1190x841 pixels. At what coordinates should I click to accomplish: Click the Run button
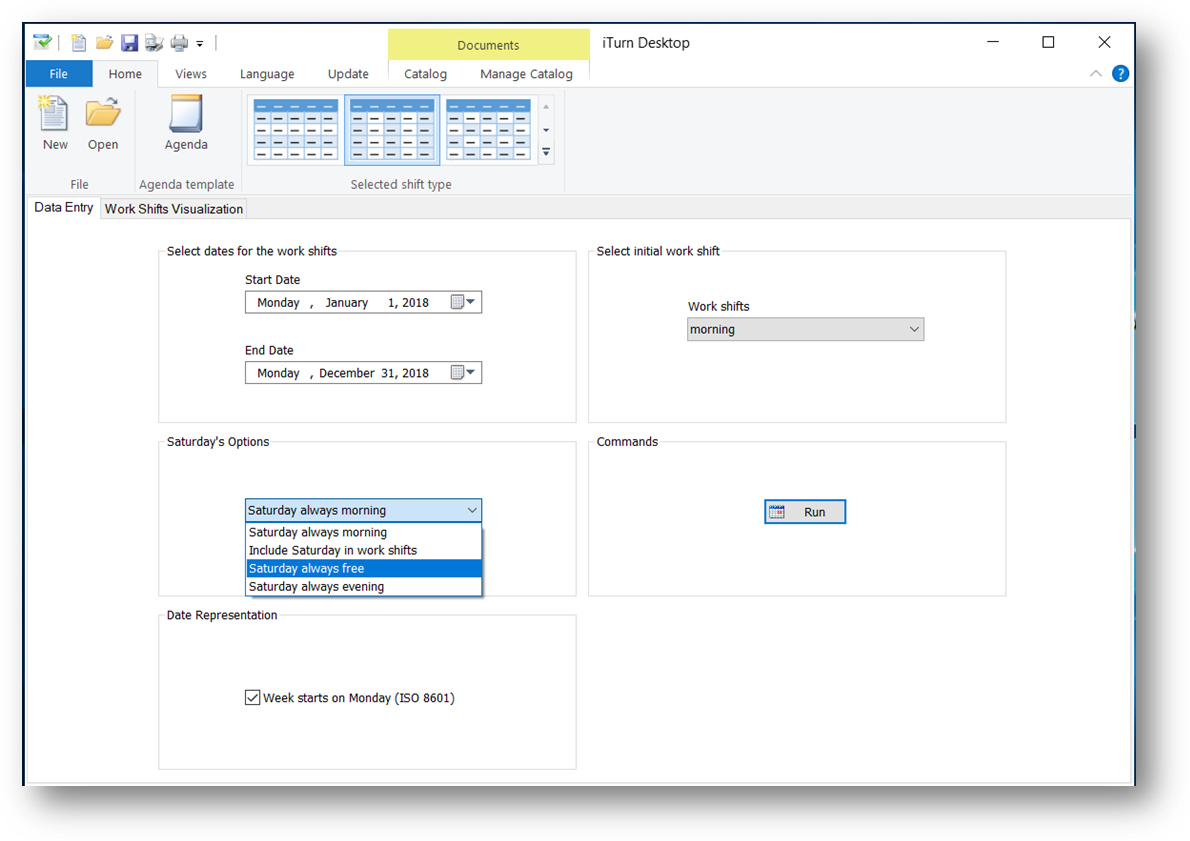coord(804,512)
